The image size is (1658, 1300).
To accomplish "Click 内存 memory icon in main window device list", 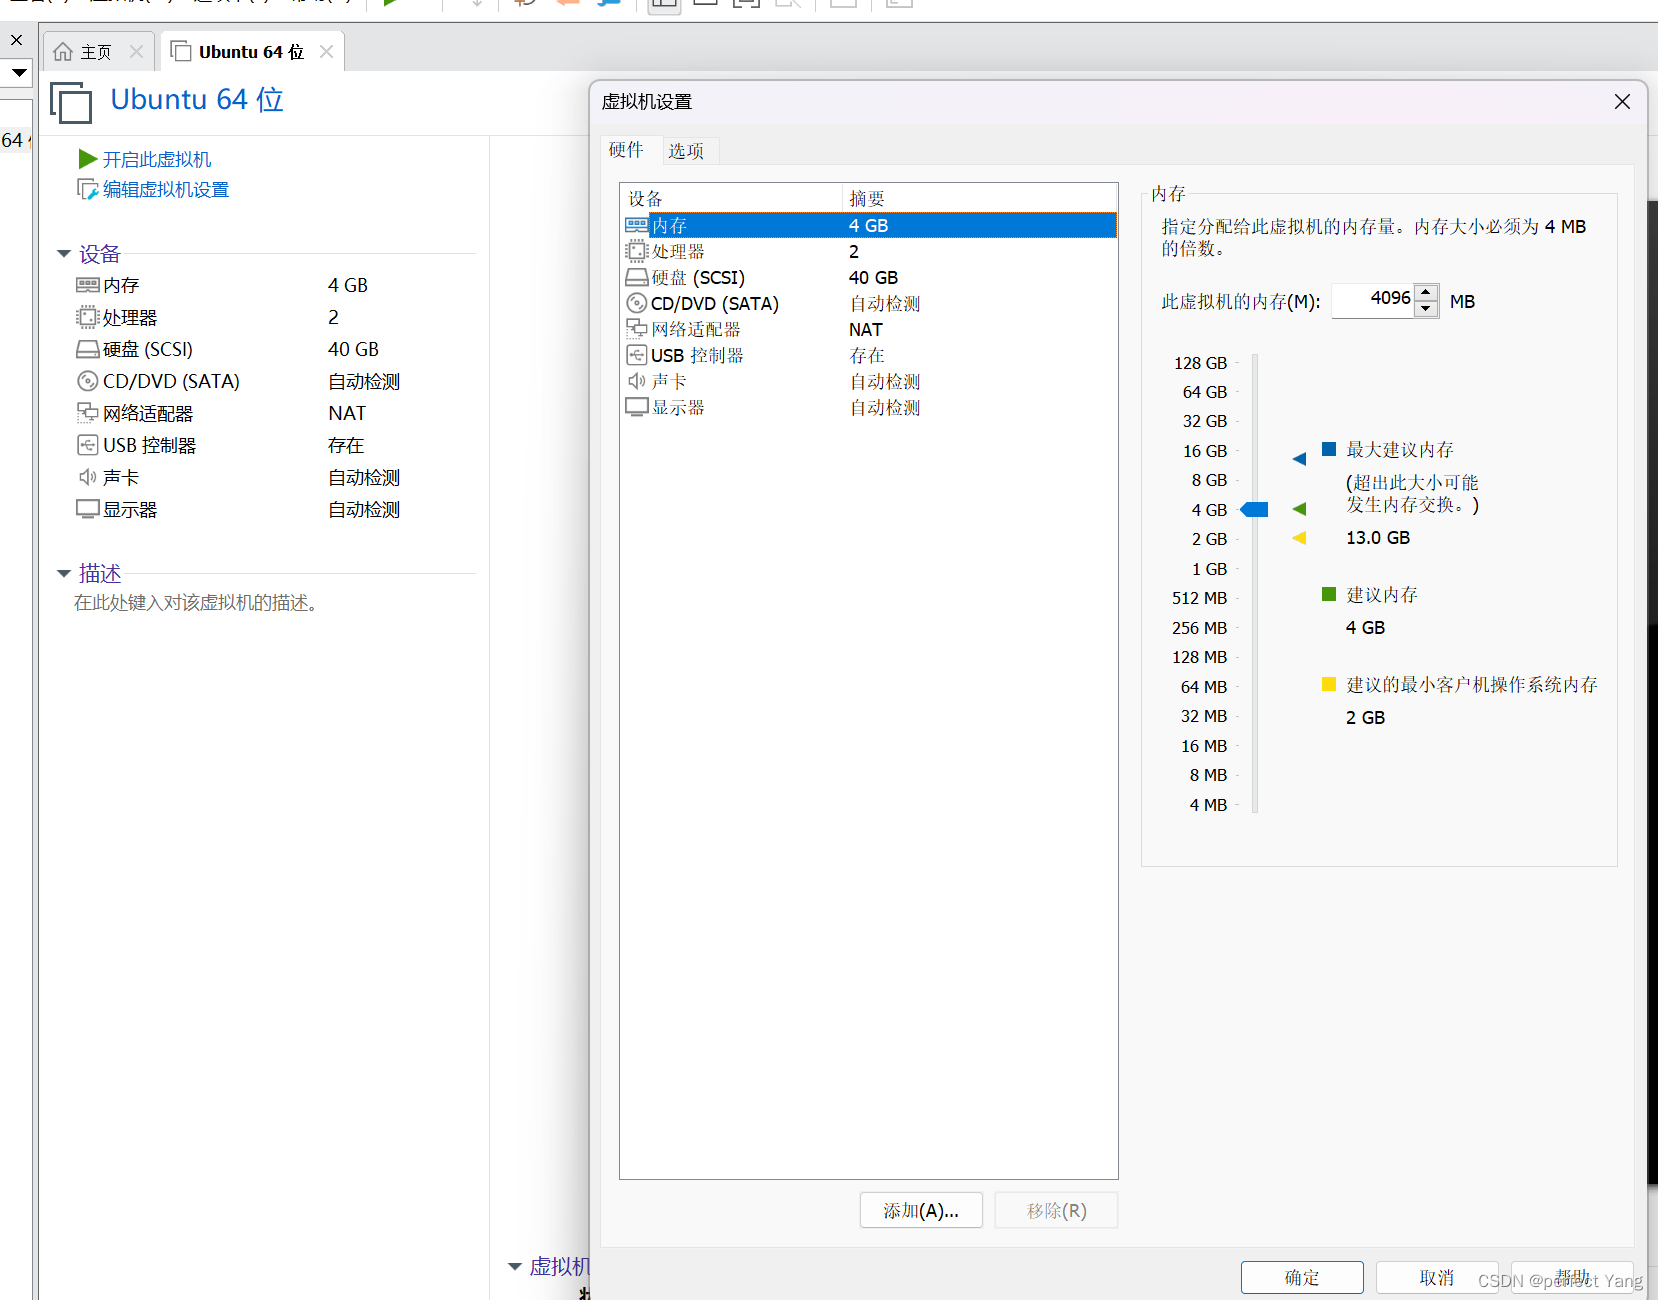I will tap(88, 286).
